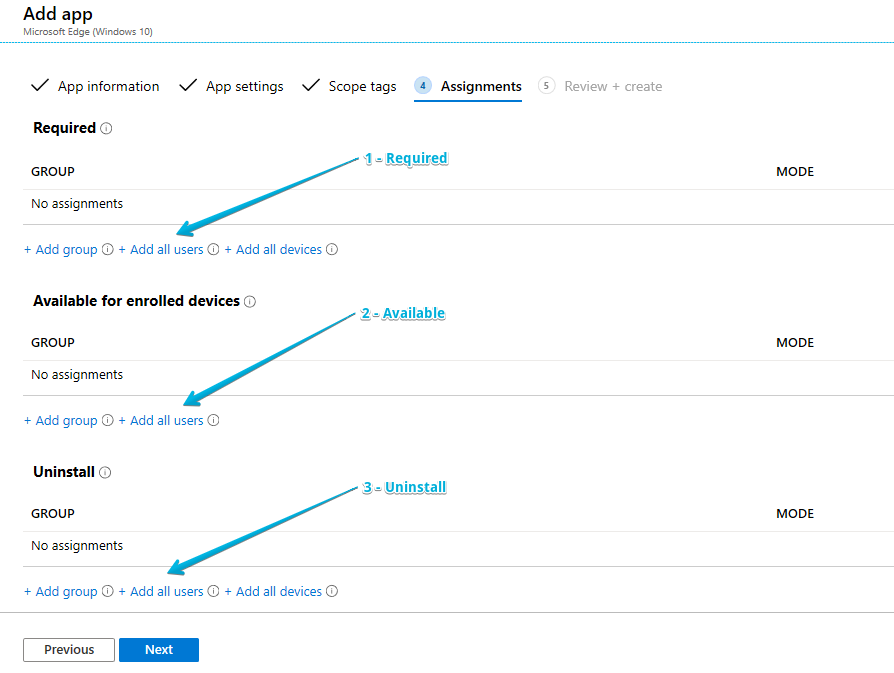The width and height of the screenshot is (894, 673).
Task: Click info icon next to Required heading
Action: [106, 129]
